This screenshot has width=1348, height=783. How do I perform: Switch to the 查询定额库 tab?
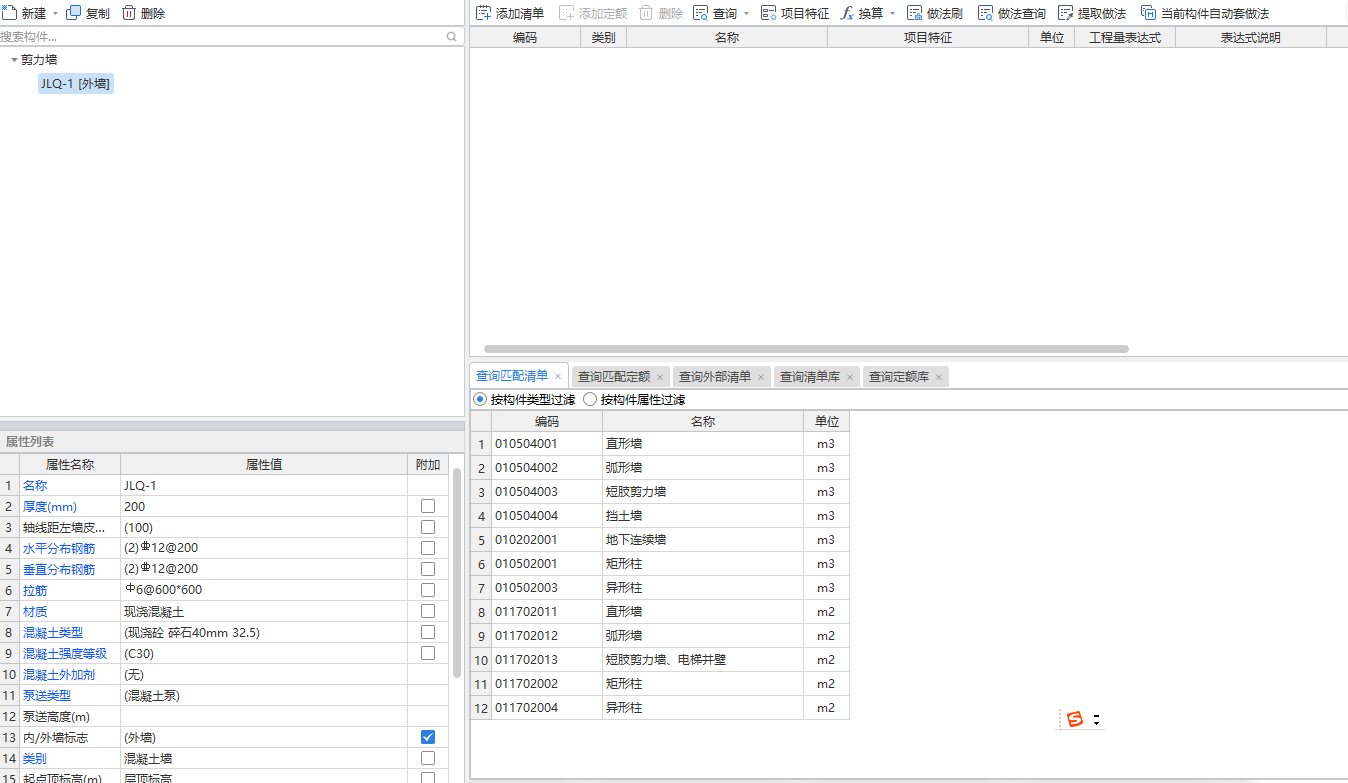pyautogui.click(x=899, y=377)
